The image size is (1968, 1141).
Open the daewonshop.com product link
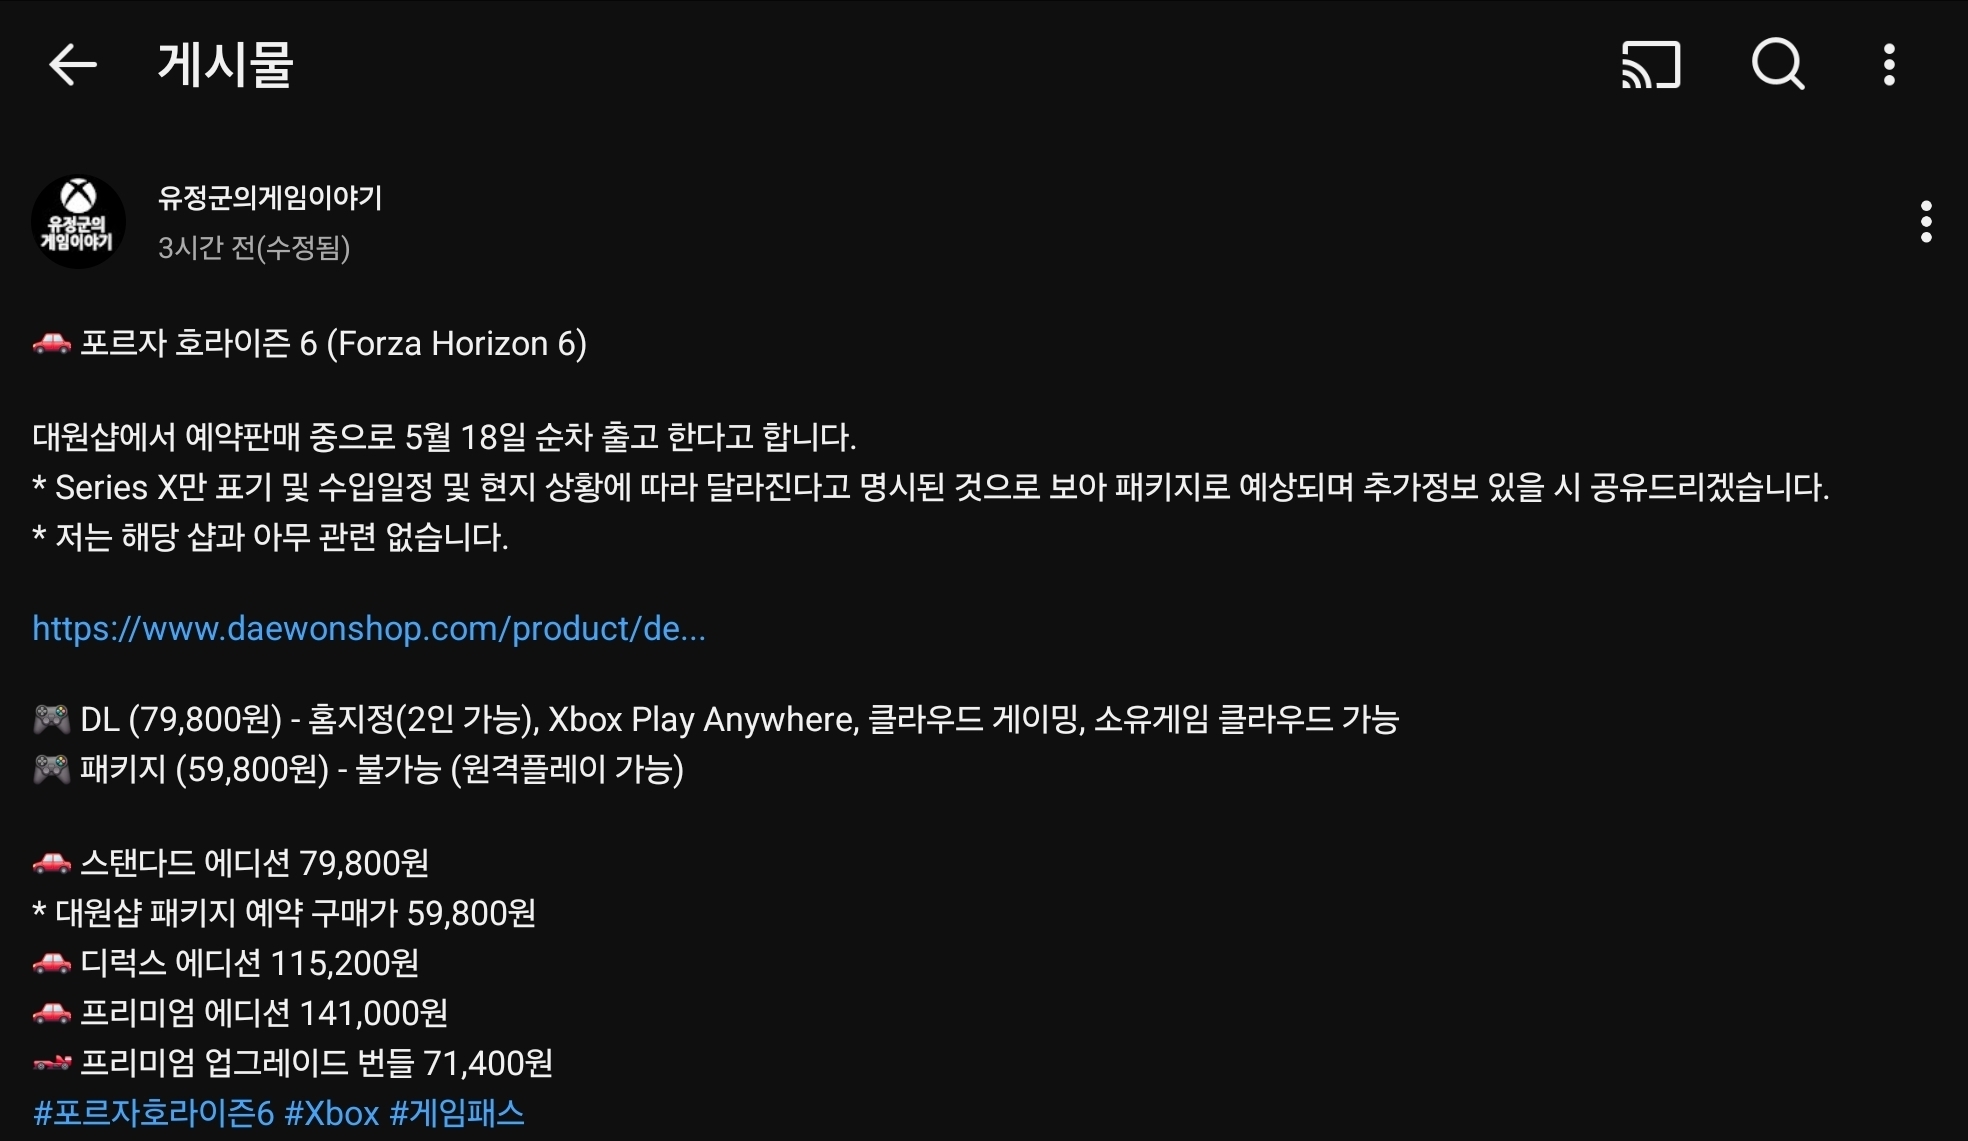tap(369, 628)
